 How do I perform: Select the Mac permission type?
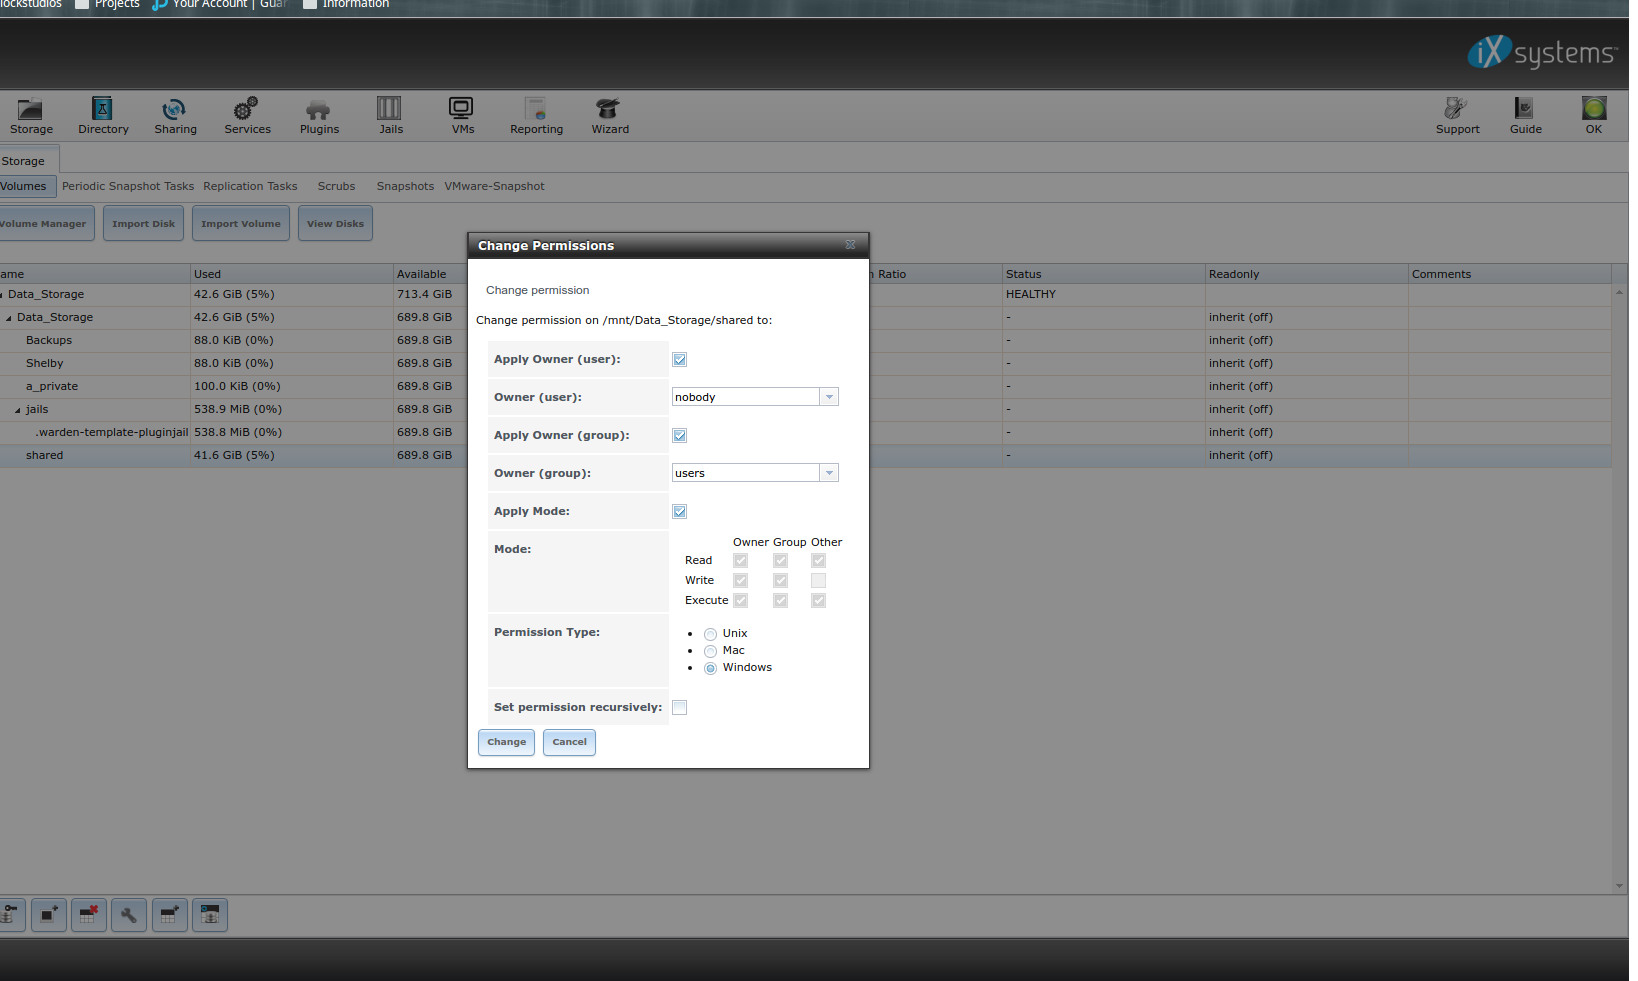coord(710,651)
